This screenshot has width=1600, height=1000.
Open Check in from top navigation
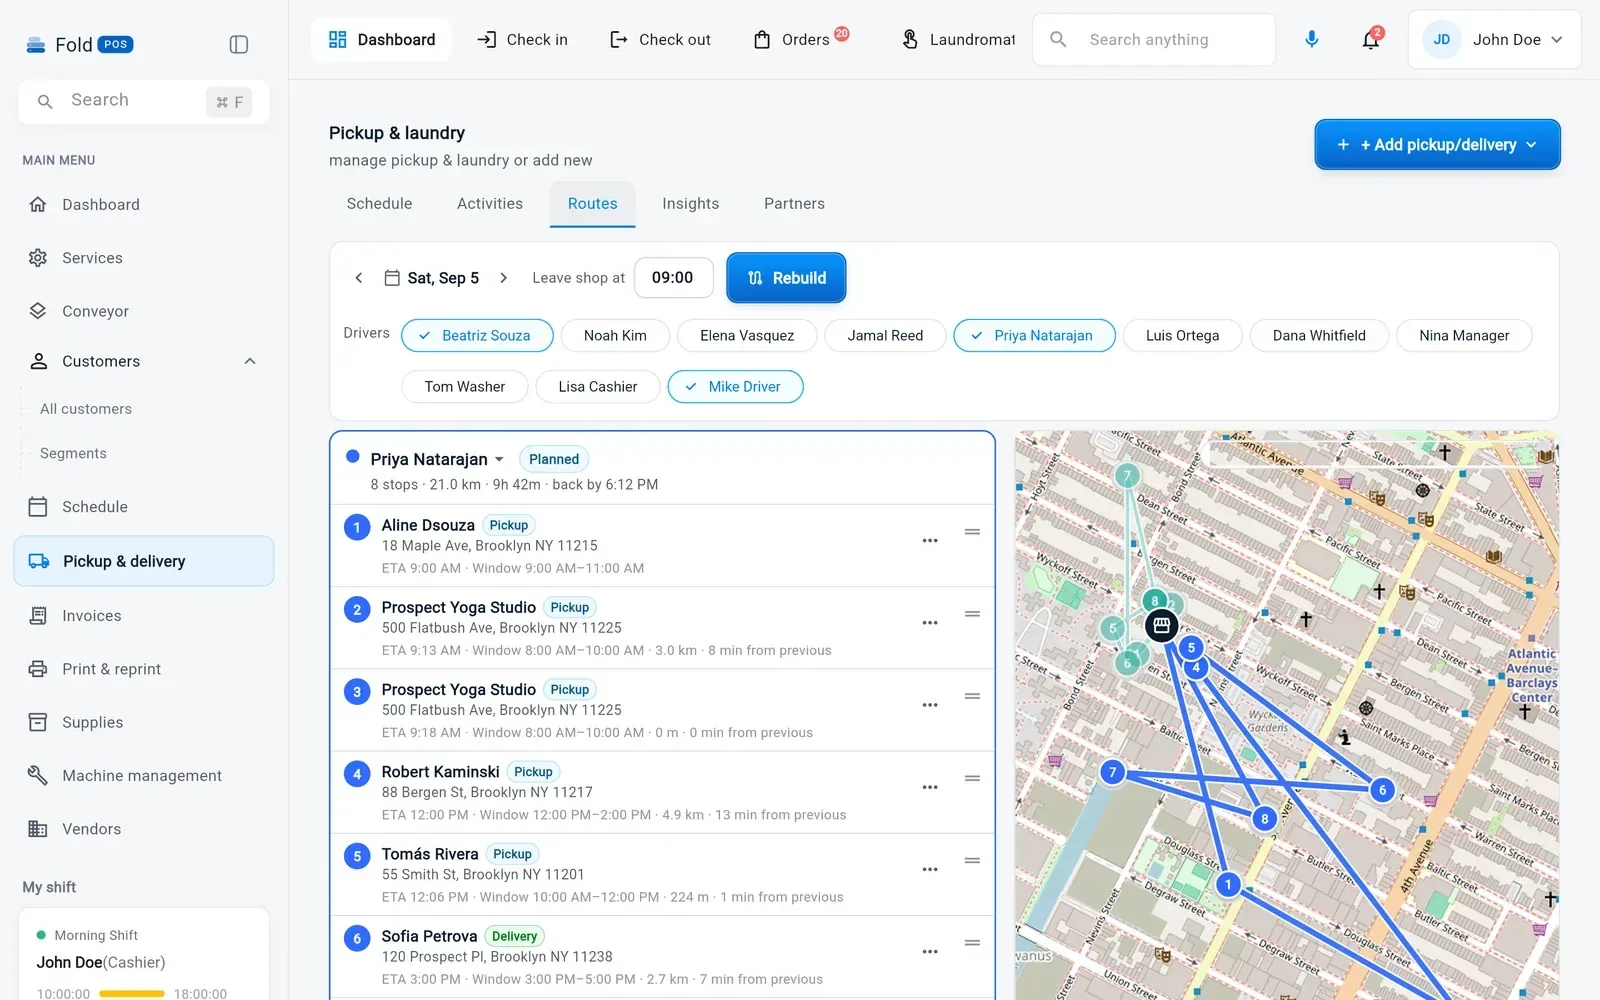tap(522, 40)
